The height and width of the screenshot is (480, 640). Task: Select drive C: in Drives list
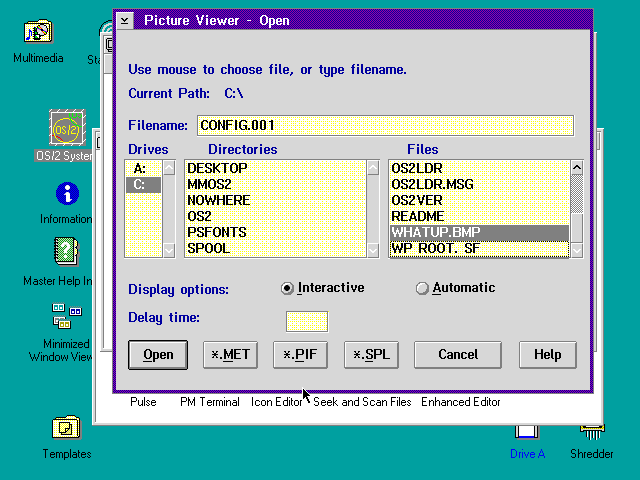click(143, 184)
